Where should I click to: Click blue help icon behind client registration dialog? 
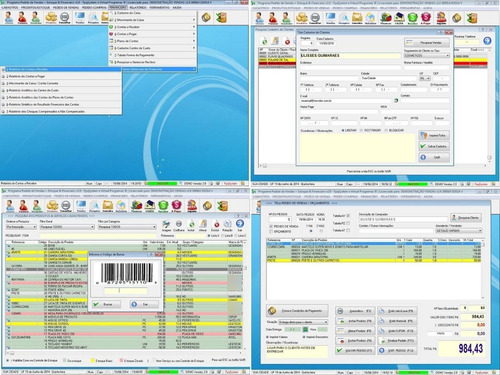pyautogui.click(x=487, y=41)
